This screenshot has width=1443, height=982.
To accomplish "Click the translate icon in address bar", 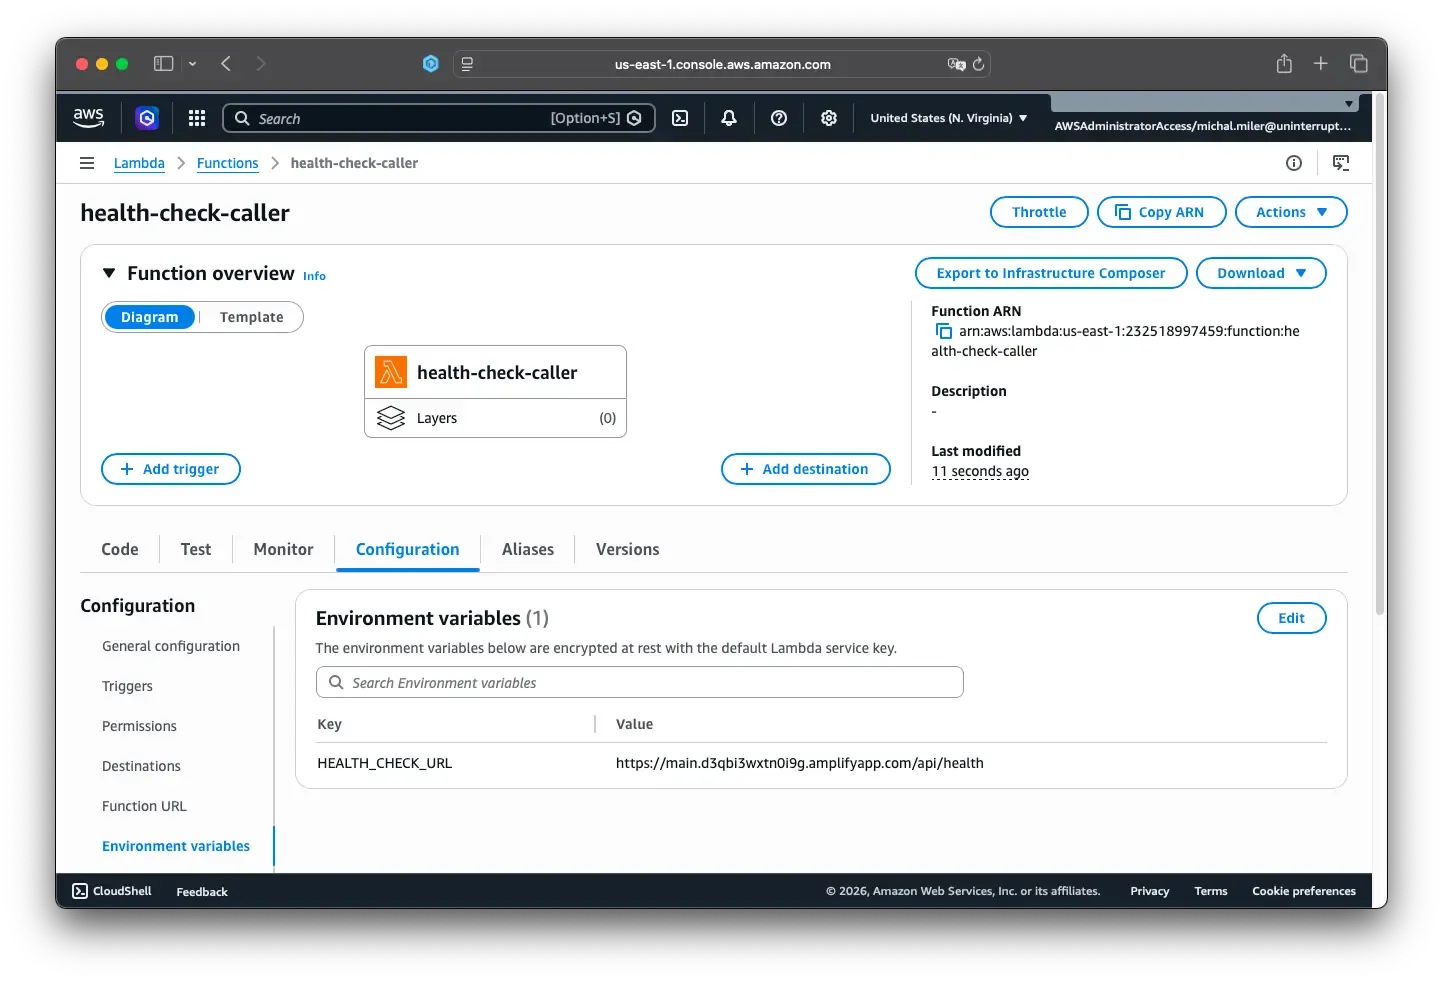I will (x=956, y=64).
